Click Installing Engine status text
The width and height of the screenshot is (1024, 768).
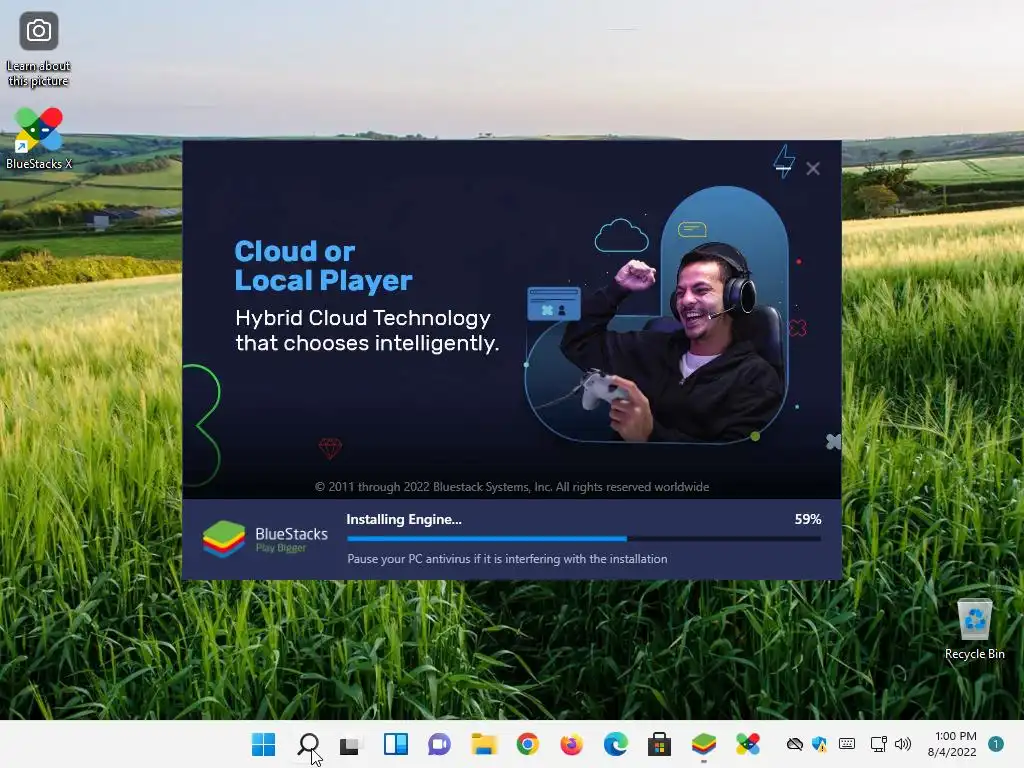tap(404, 519)
